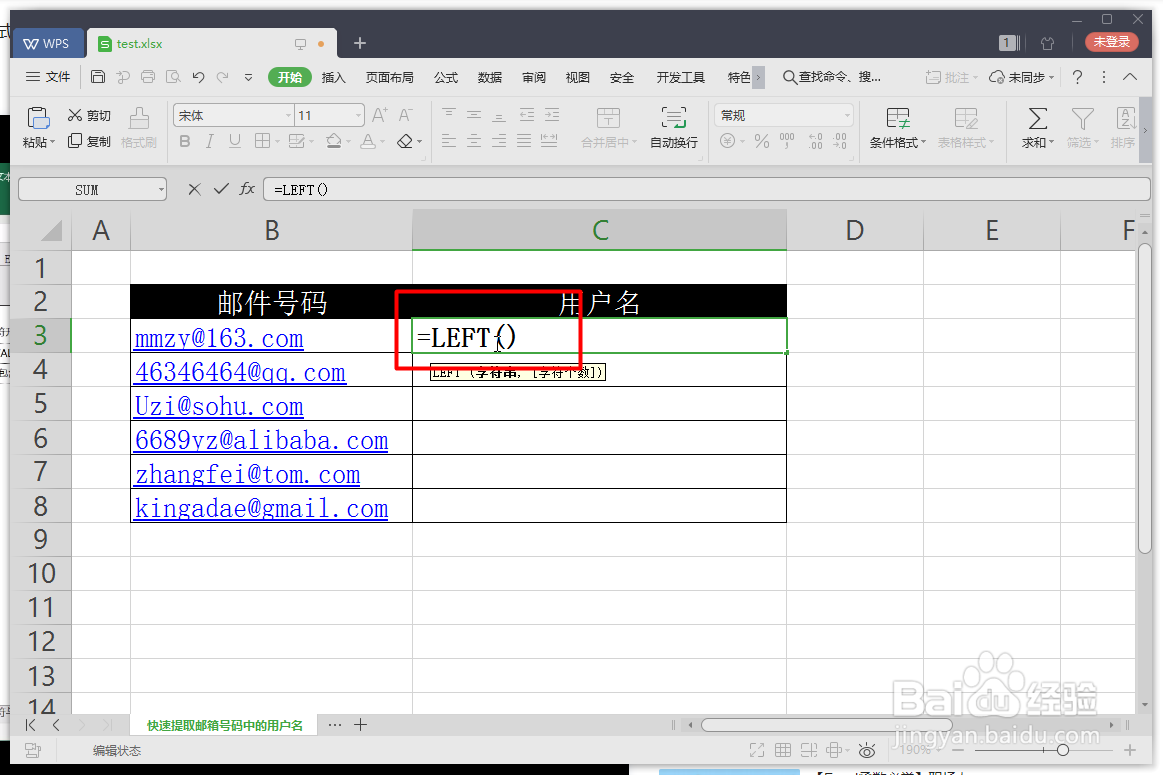Increase font size with A+ icon
Screen dimensions: 1163x775
[380, 115]
